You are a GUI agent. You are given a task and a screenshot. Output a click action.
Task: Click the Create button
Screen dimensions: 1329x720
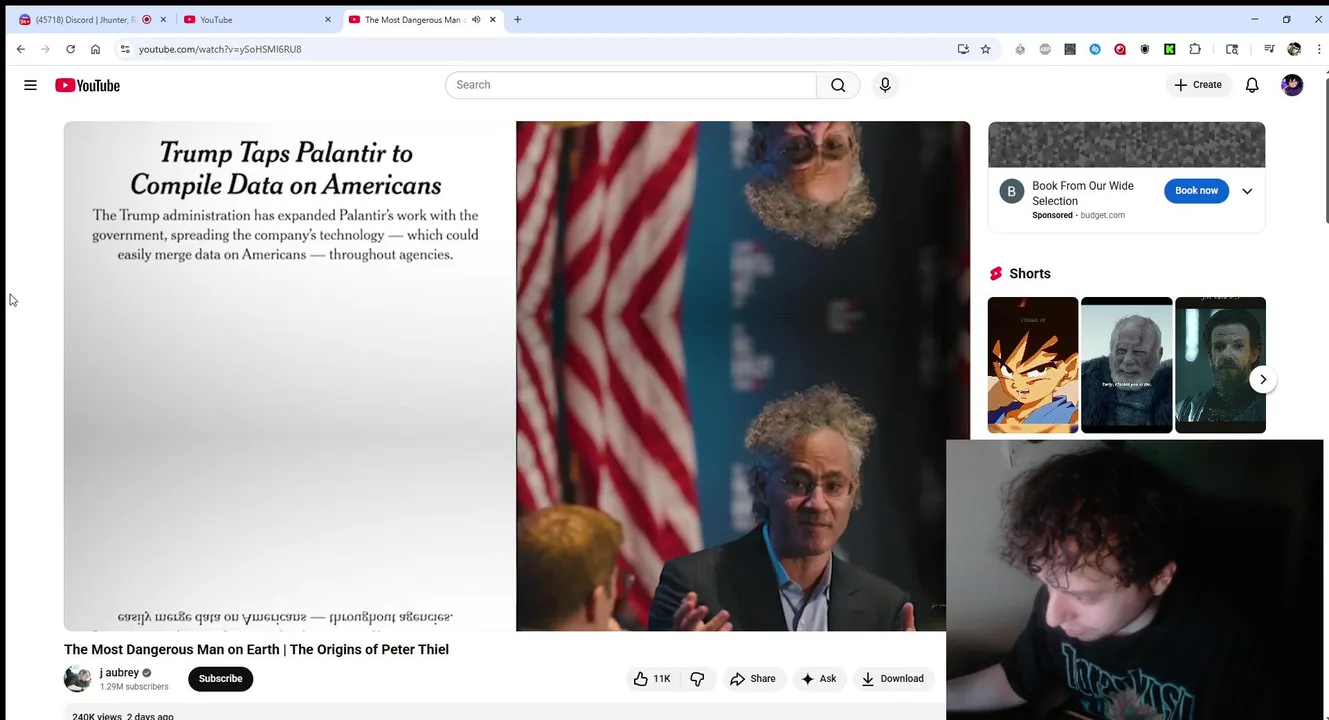point(1198,85)
